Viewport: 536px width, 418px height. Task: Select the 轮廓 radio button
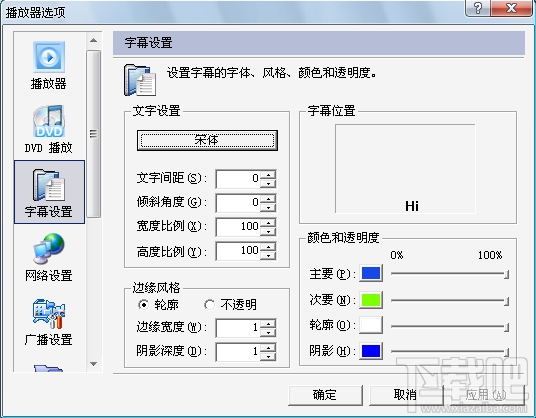[144, 304]
